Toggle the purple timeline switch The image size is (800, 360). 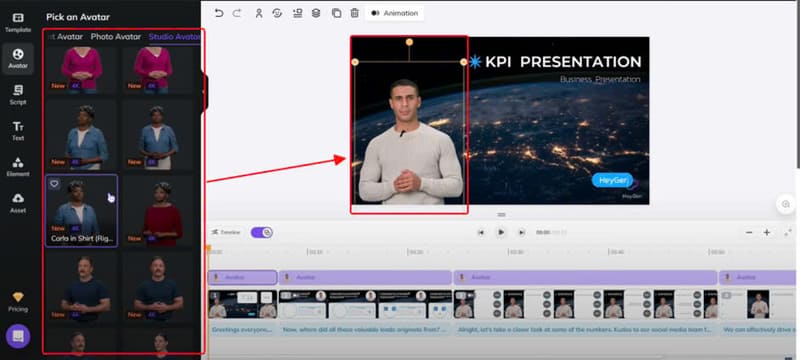pos(262,233)
